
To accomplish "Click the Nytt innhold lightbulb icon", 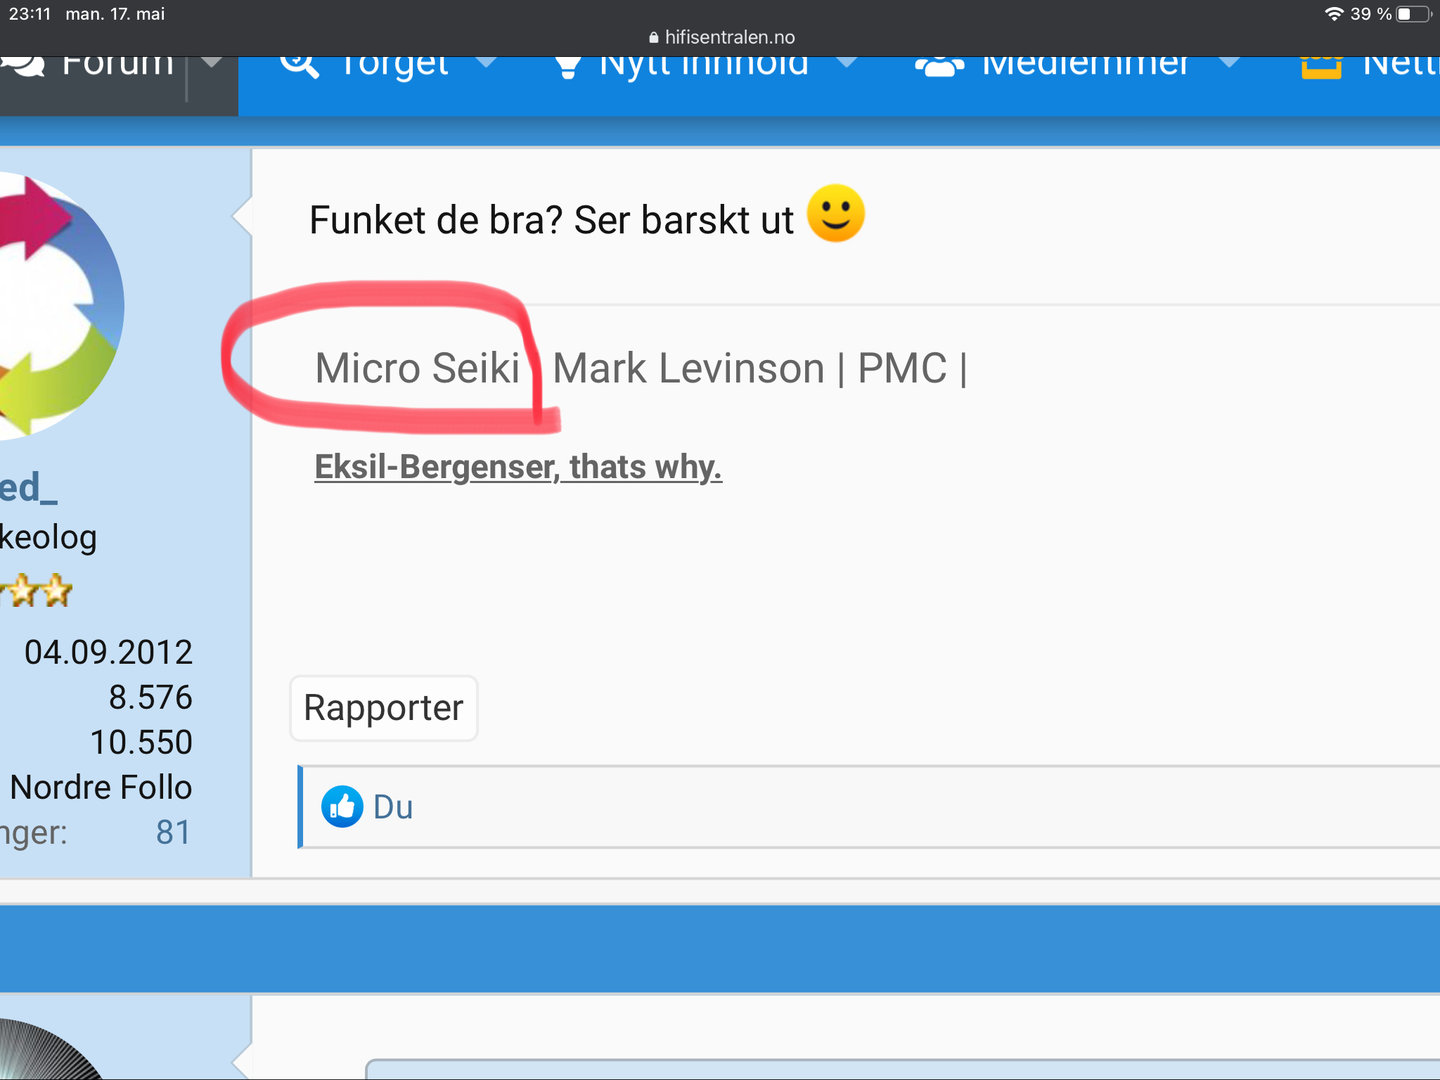I will tap(568, 66).
